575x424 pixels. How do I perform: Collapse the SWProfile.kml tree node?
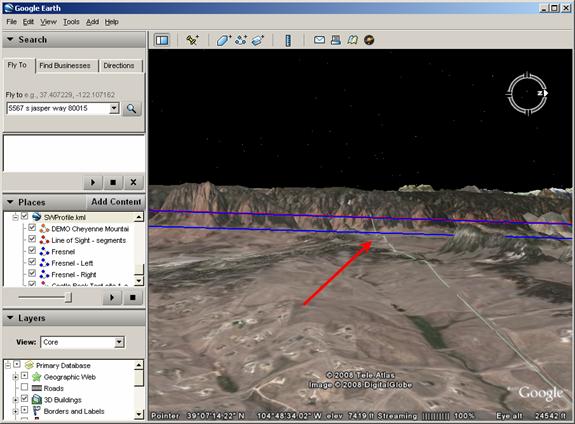(x=15, y=218)
